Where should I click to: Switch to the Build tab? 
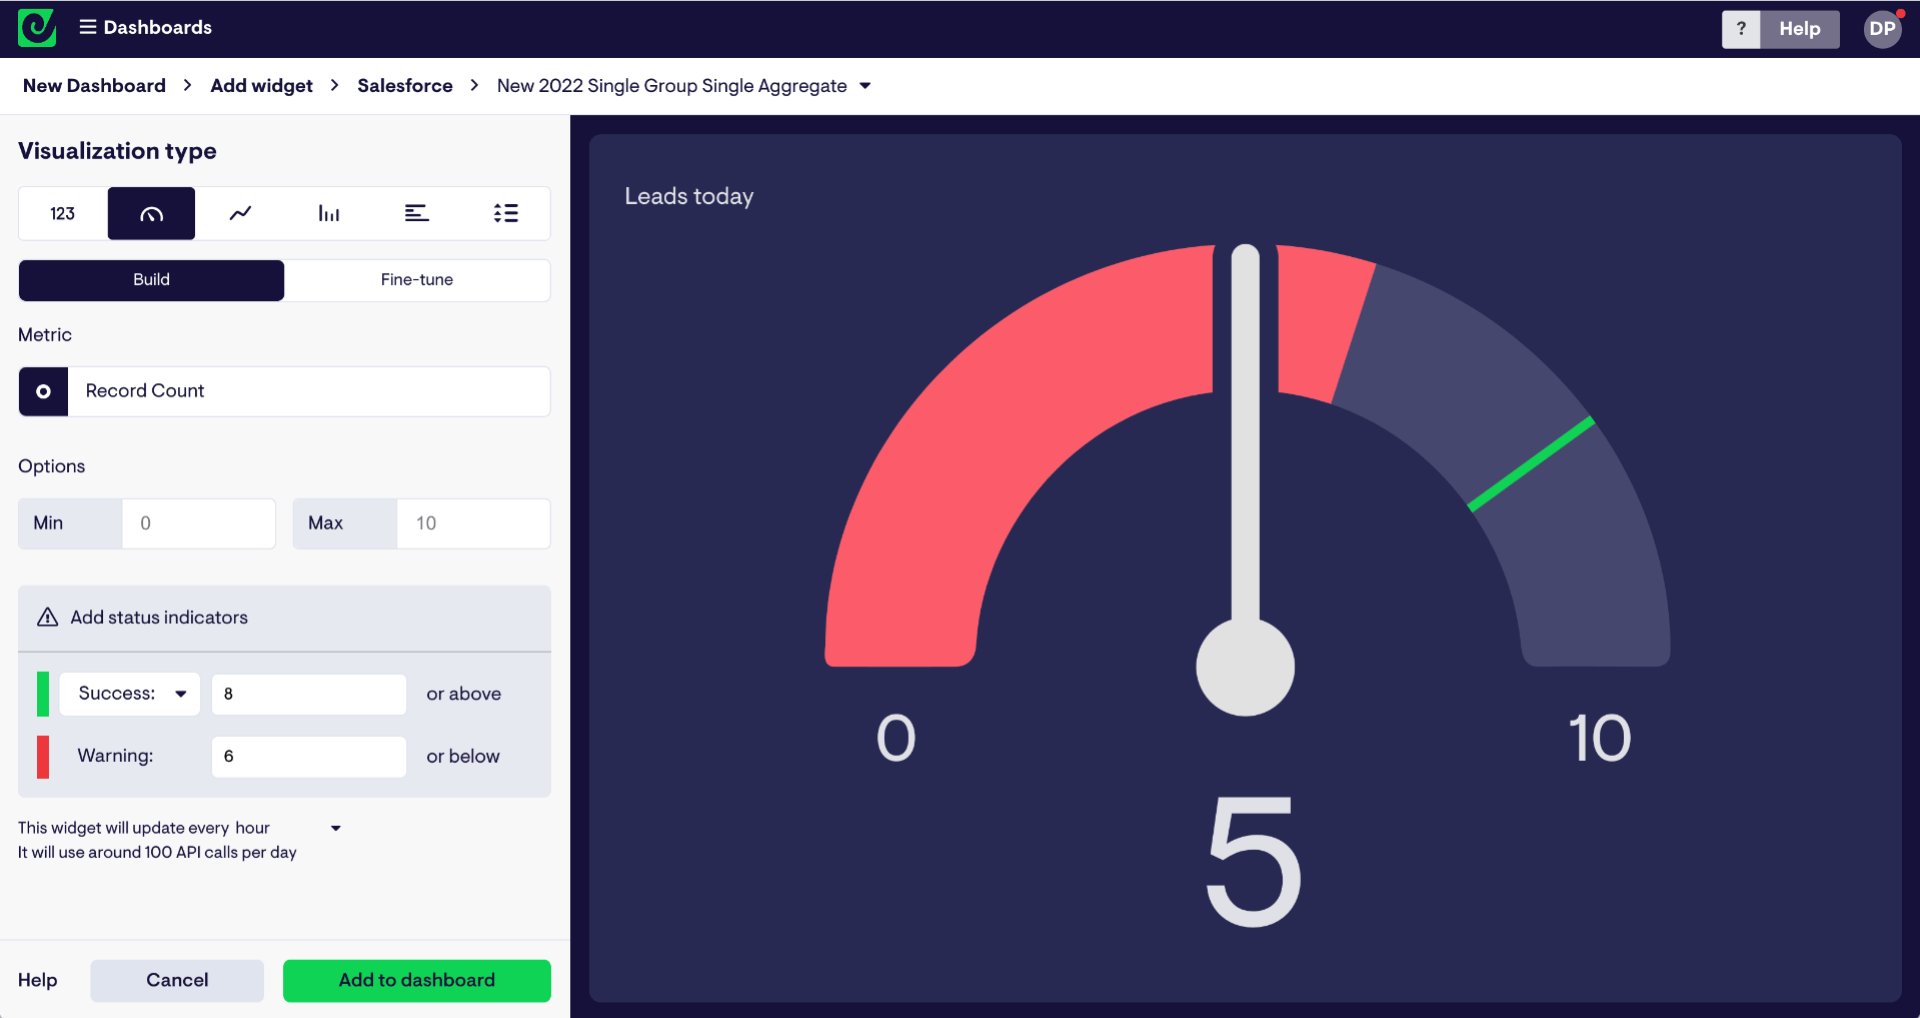point(151,280)
